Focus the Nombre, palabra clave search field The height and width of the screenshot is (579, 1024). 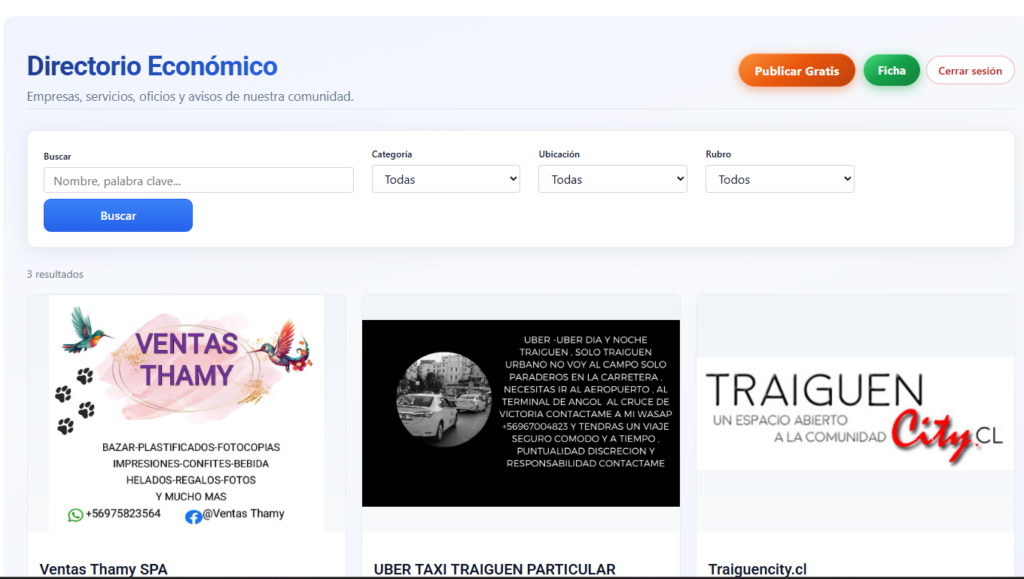click(x=198, y=180)
